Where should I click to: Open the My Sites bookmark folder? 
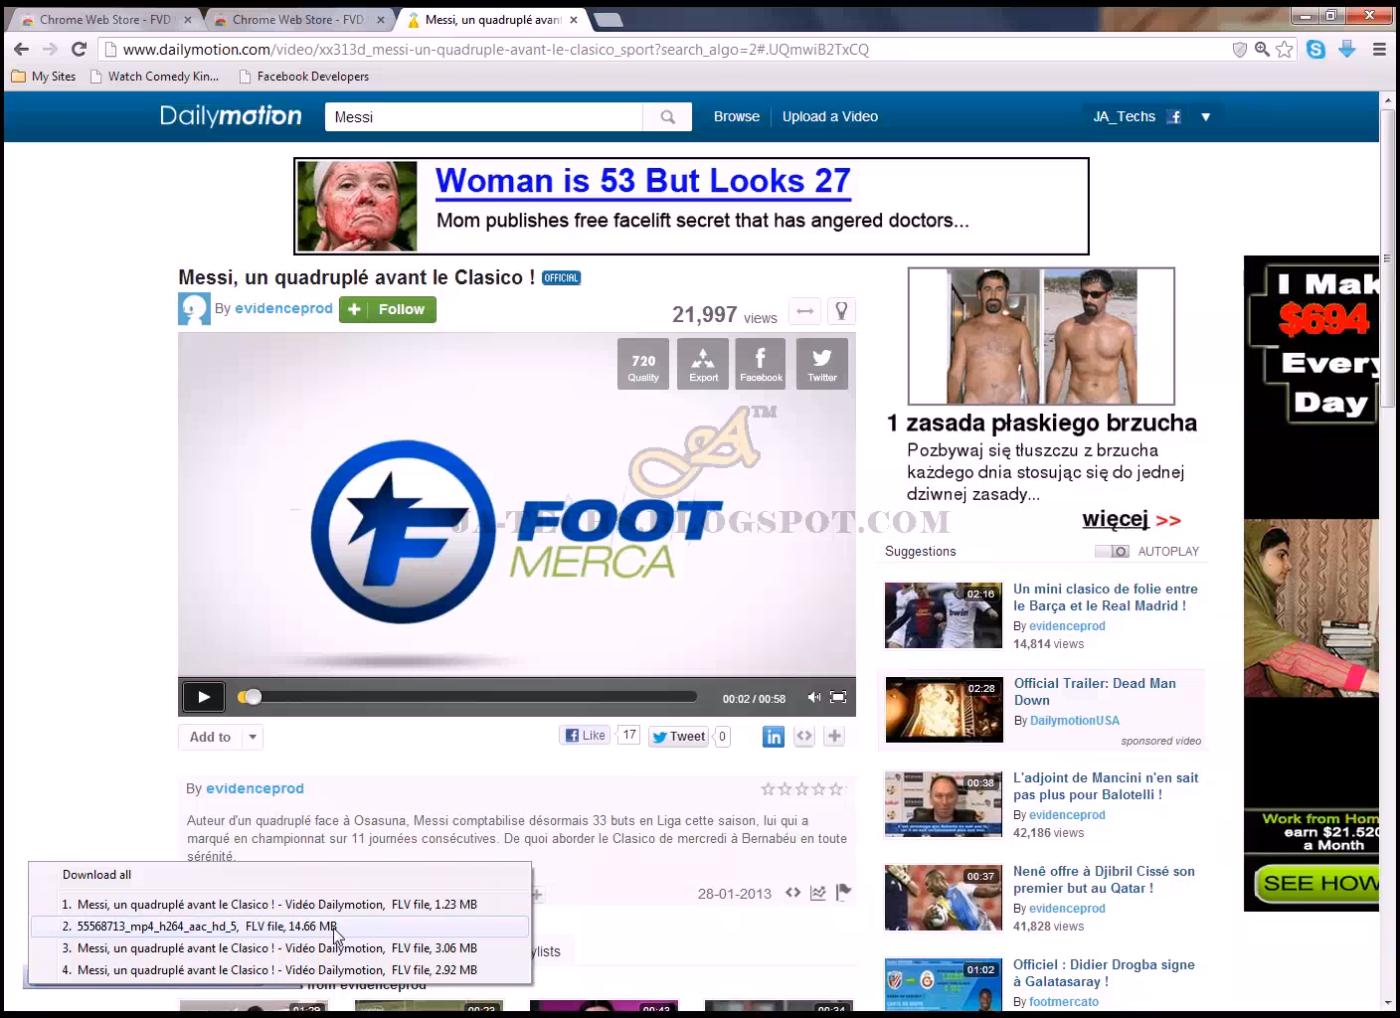point(43,76)
